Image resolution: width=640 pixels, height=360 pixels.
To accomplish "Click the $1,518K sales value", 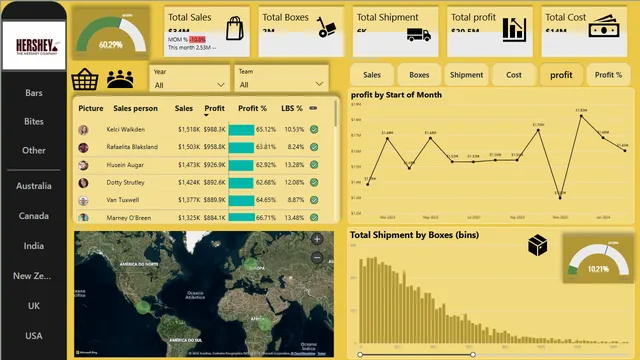I will click(x=189, y=129).
